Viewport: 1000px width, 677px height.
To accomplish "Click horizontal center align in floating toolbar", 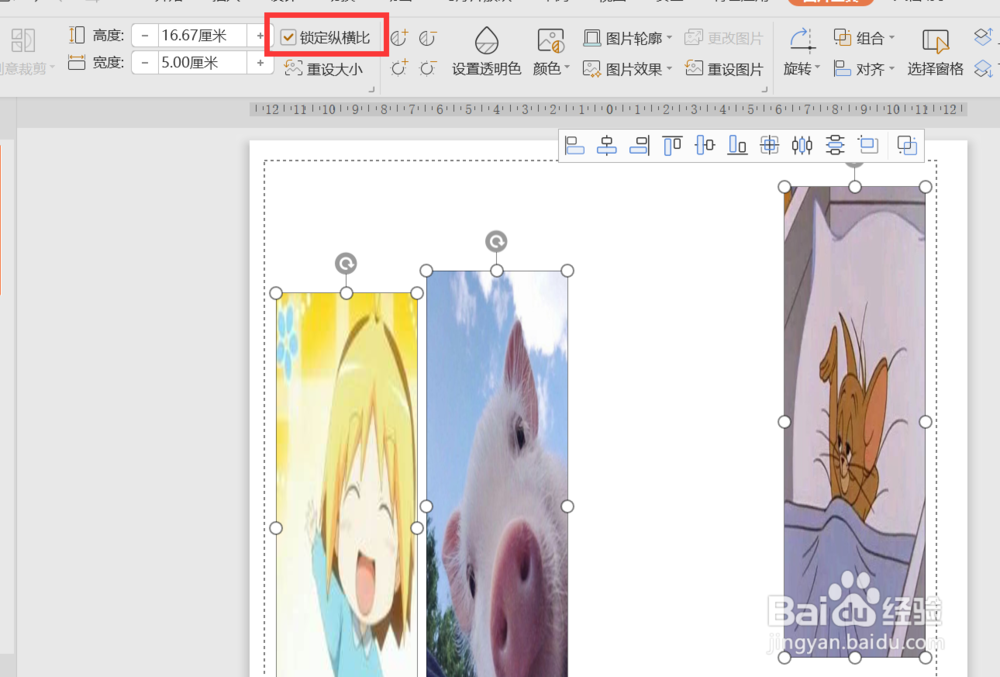I will pyautogui.click(x=607, y=145).
